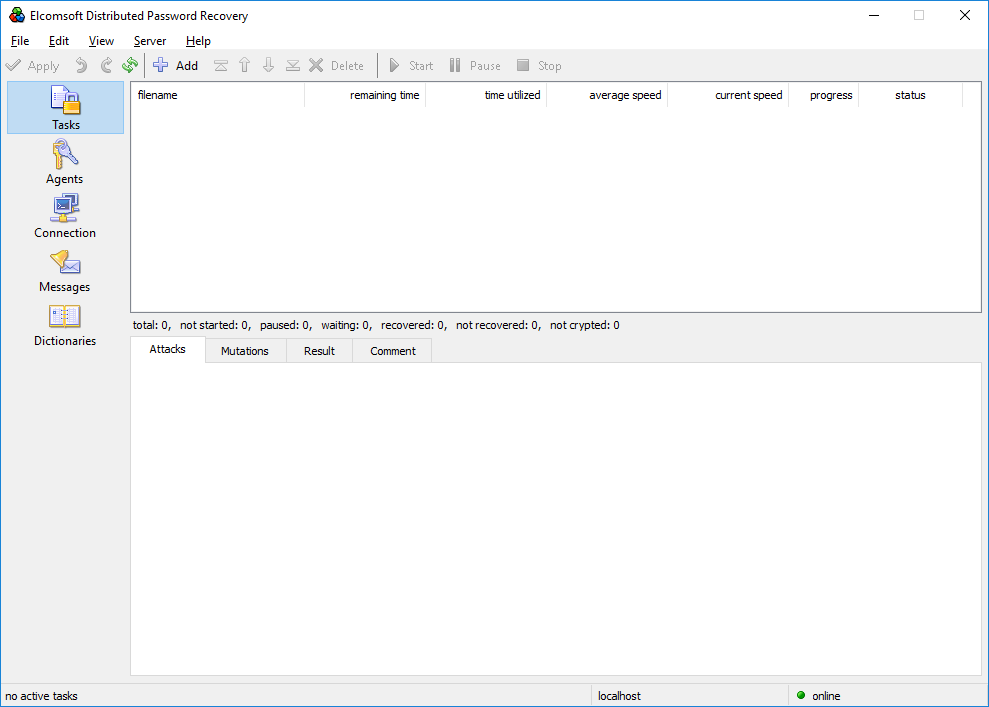Switch to the Result tab
Image resolution: width=989 pixels, height=707 pixels.
[319, 351]
